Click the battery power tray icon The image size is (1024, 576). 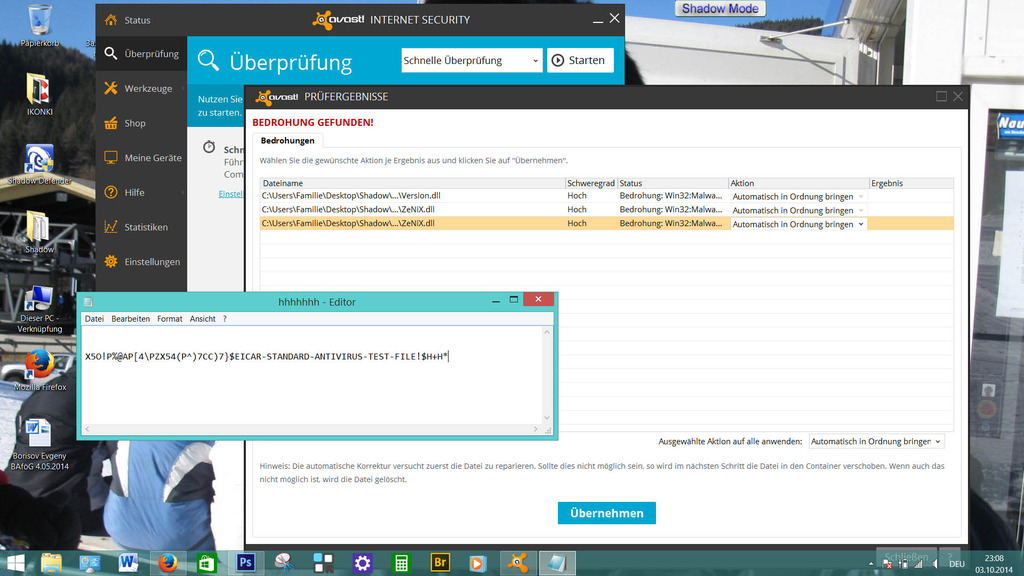pyautogui.click(x=903, y=564)
